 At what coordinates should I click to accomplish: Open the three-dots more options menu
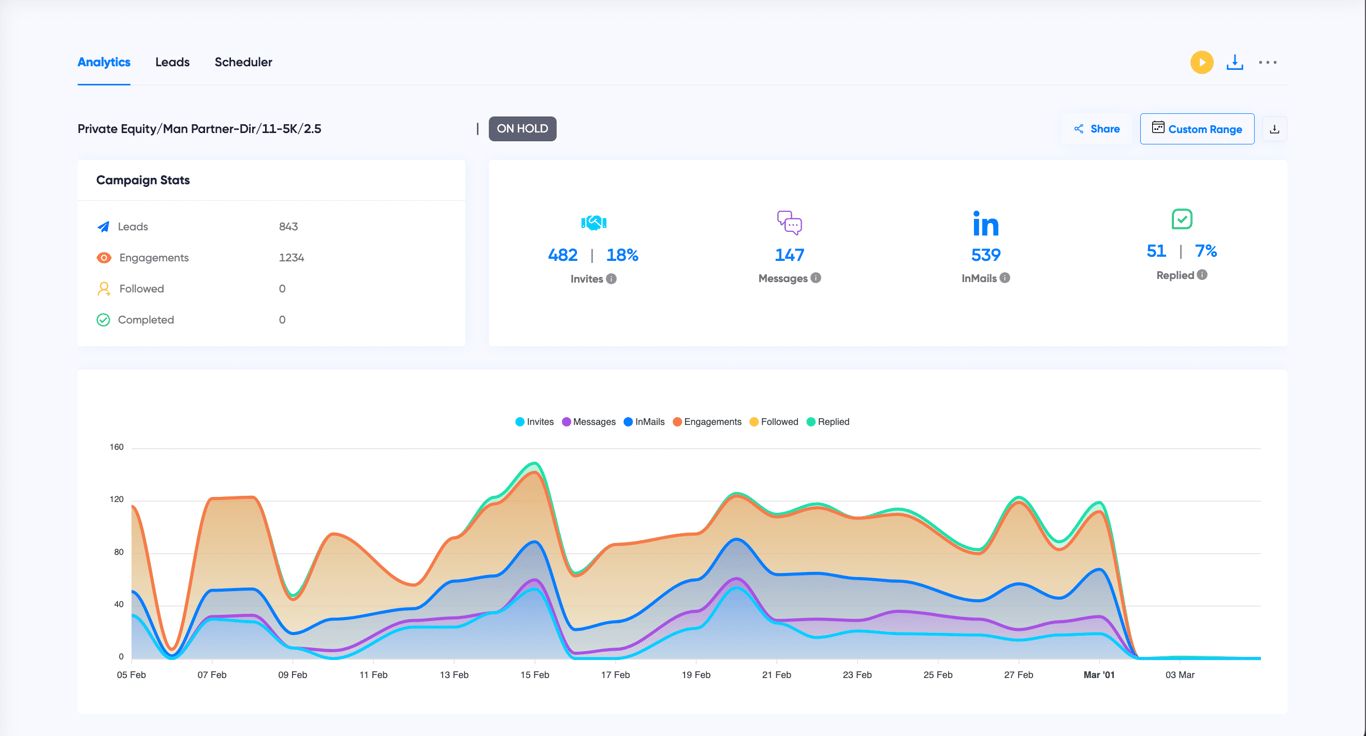1268,62
